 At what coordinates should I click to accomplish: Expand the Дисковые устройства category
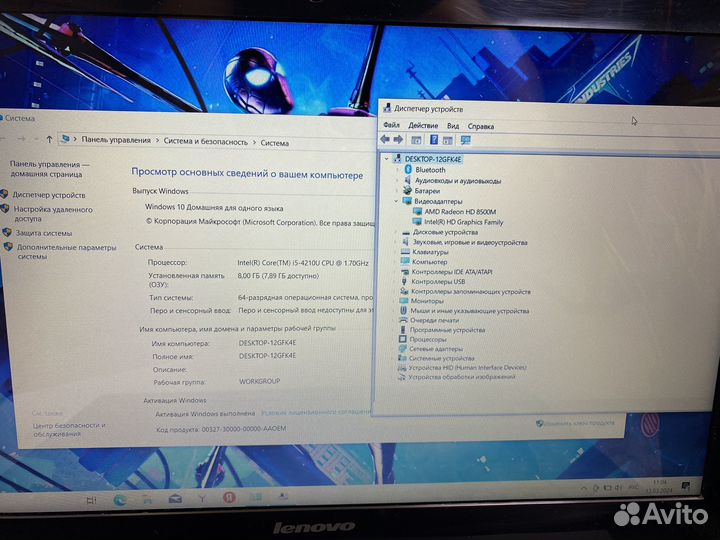(x=396, y=232)
